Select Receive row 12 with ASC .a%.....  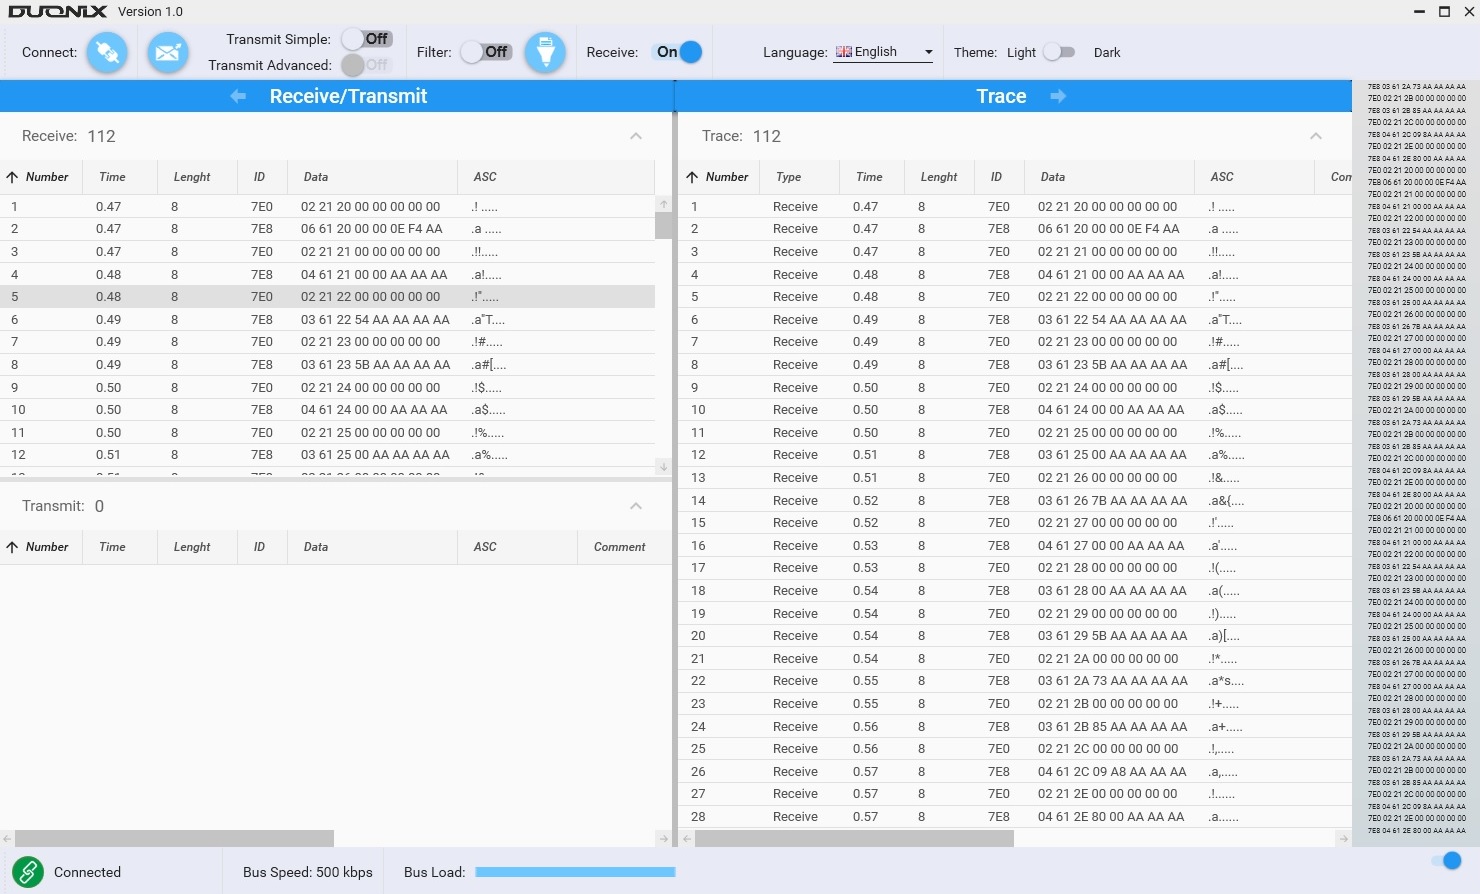[x=327, y=455]
